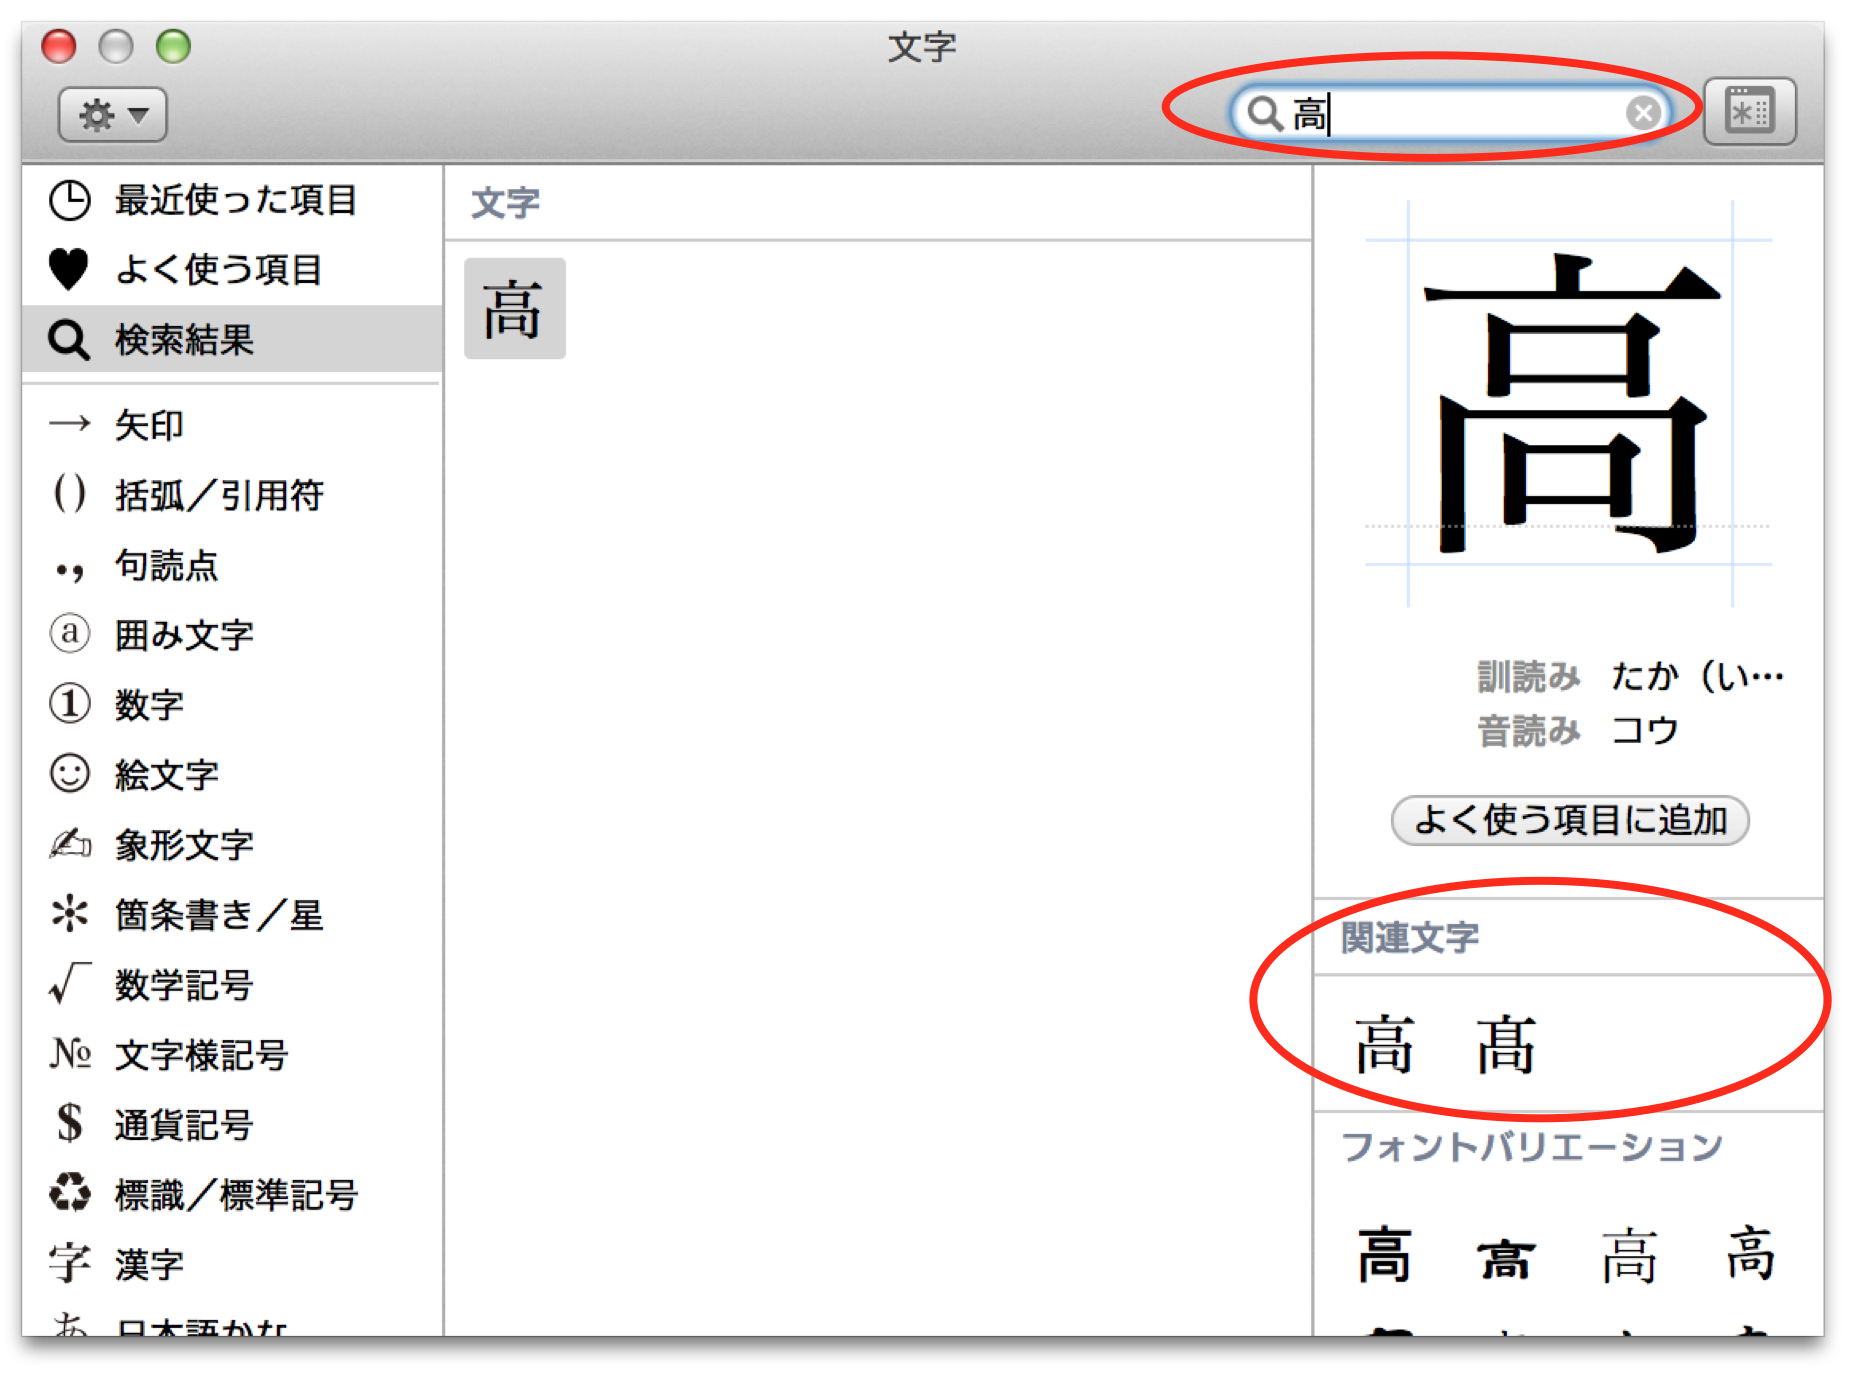Open the 絵文字 category label
Image resolution: width=1854 pixels, height=1376 pixels.
coord(166,775)
